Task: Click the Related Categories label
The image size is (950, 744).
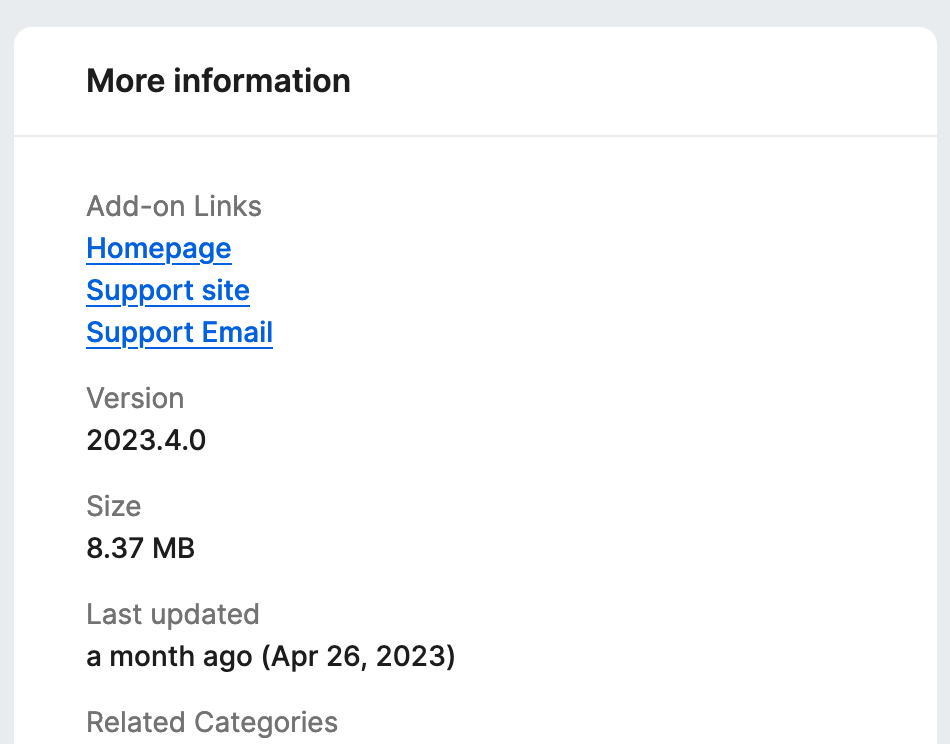Action: point(212,723)
